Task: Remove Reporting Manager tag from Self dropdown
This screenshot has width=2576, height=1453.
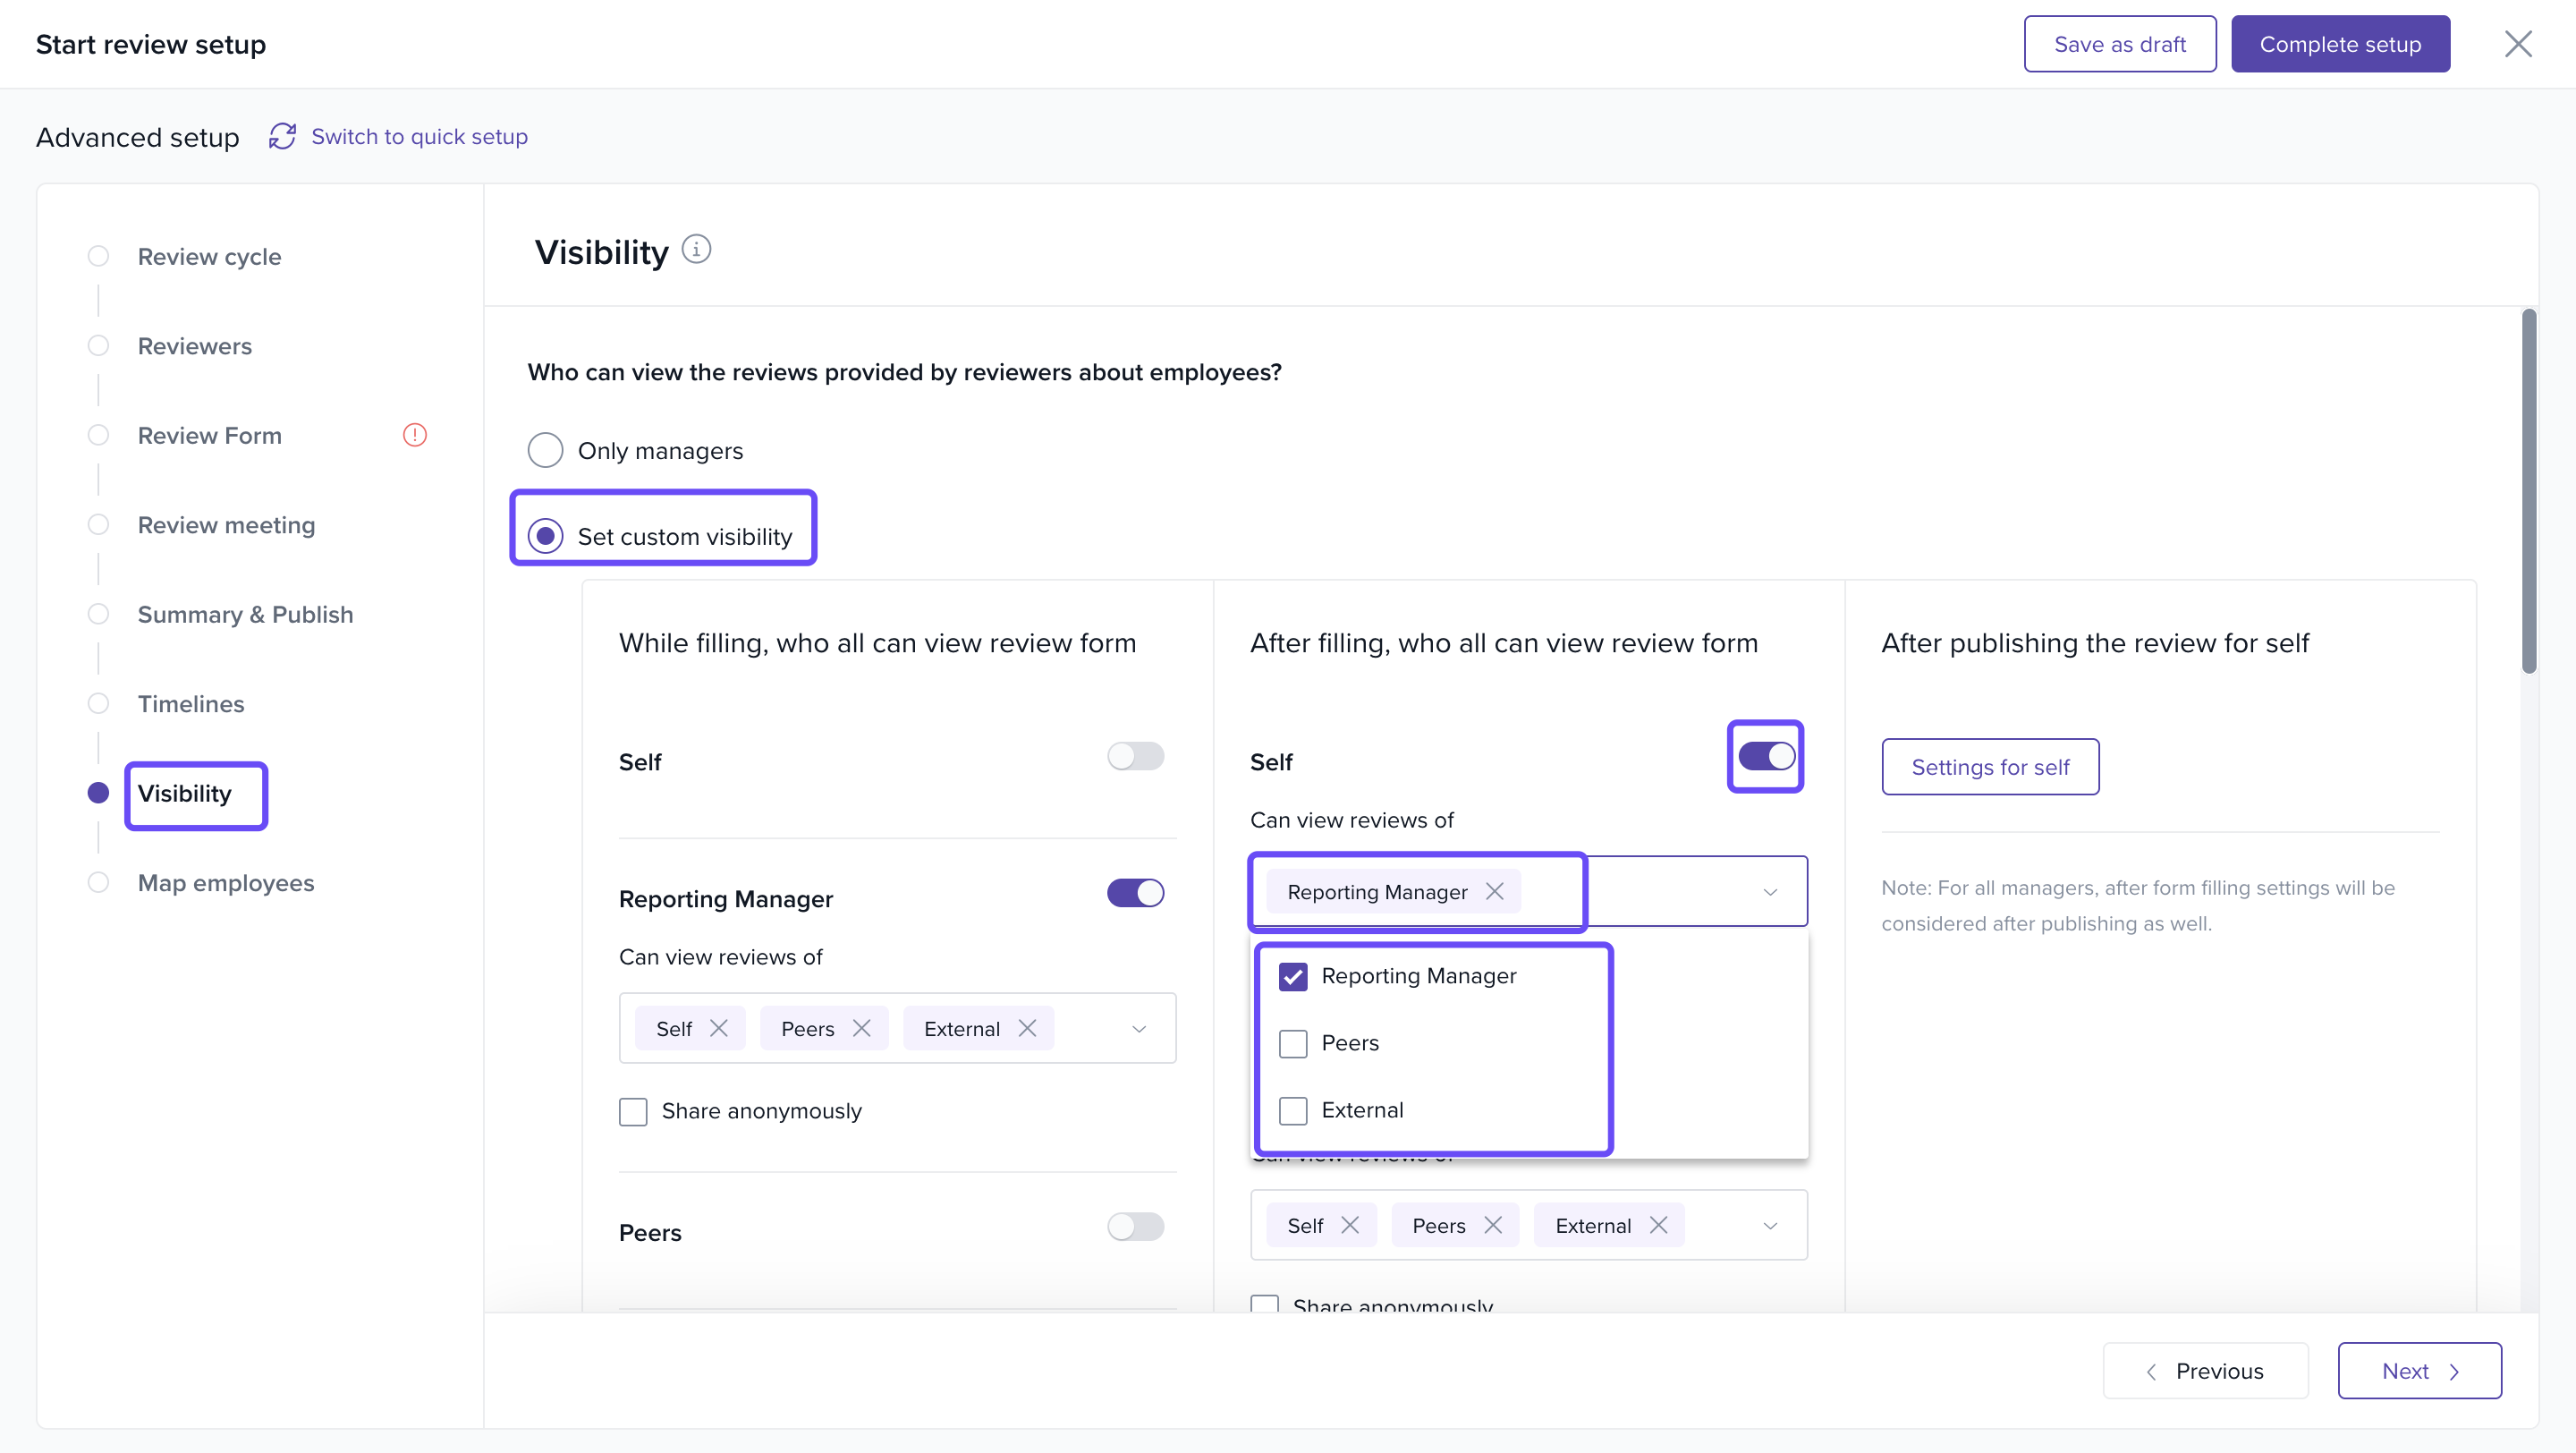Action: point(1494,891)
